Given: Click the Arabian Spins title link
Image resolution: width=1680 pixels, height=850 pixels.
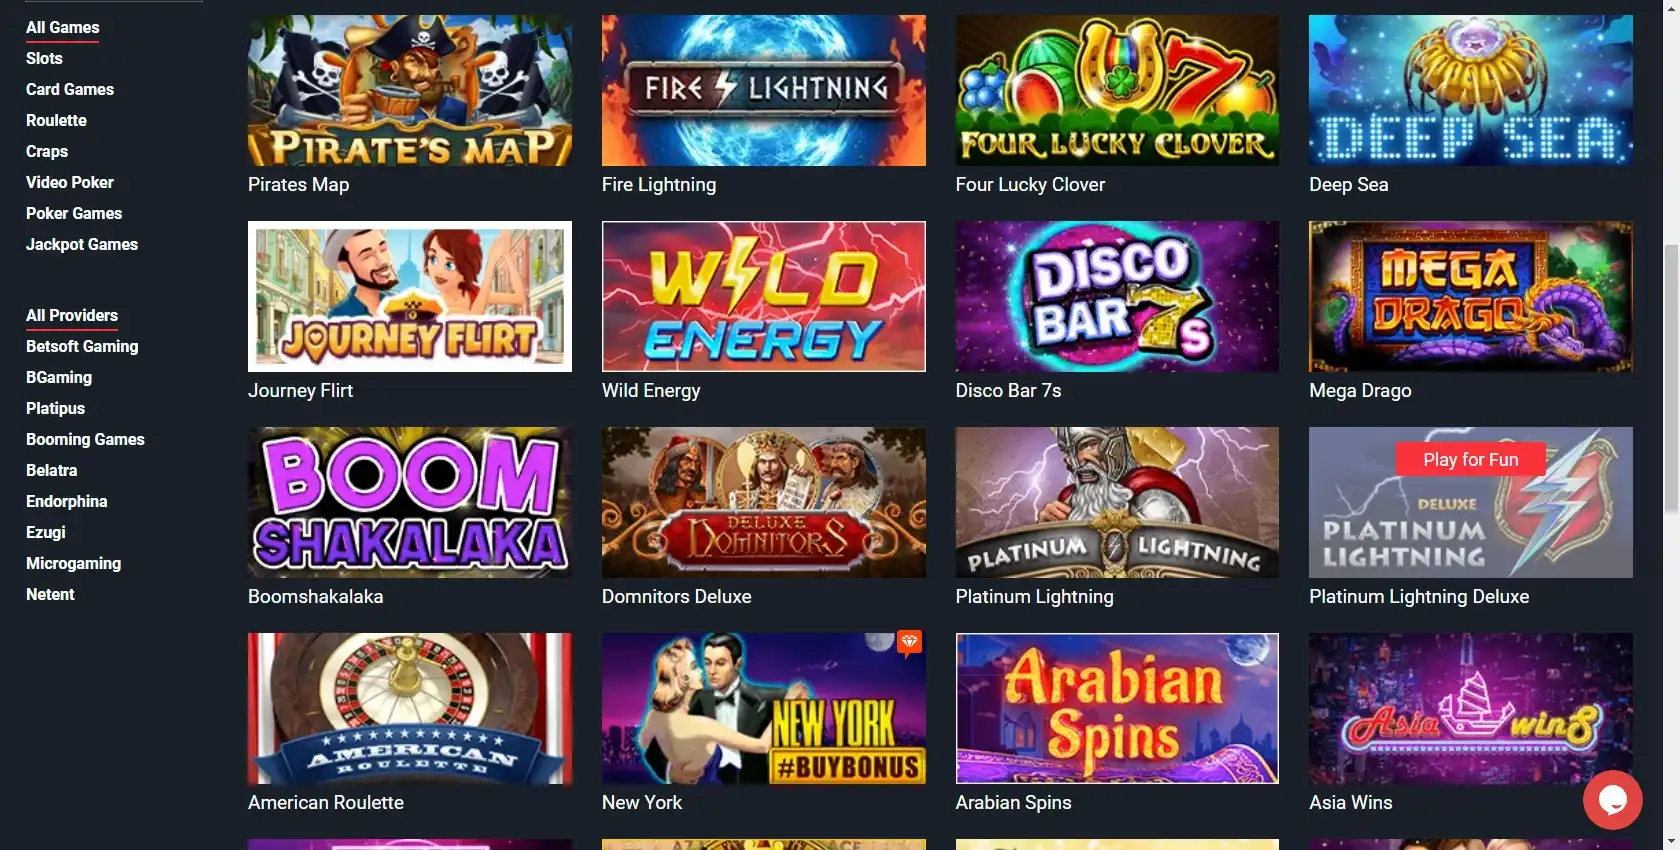Looking at the screenshot, I should pyautogui.click(x=1013, y=802).
